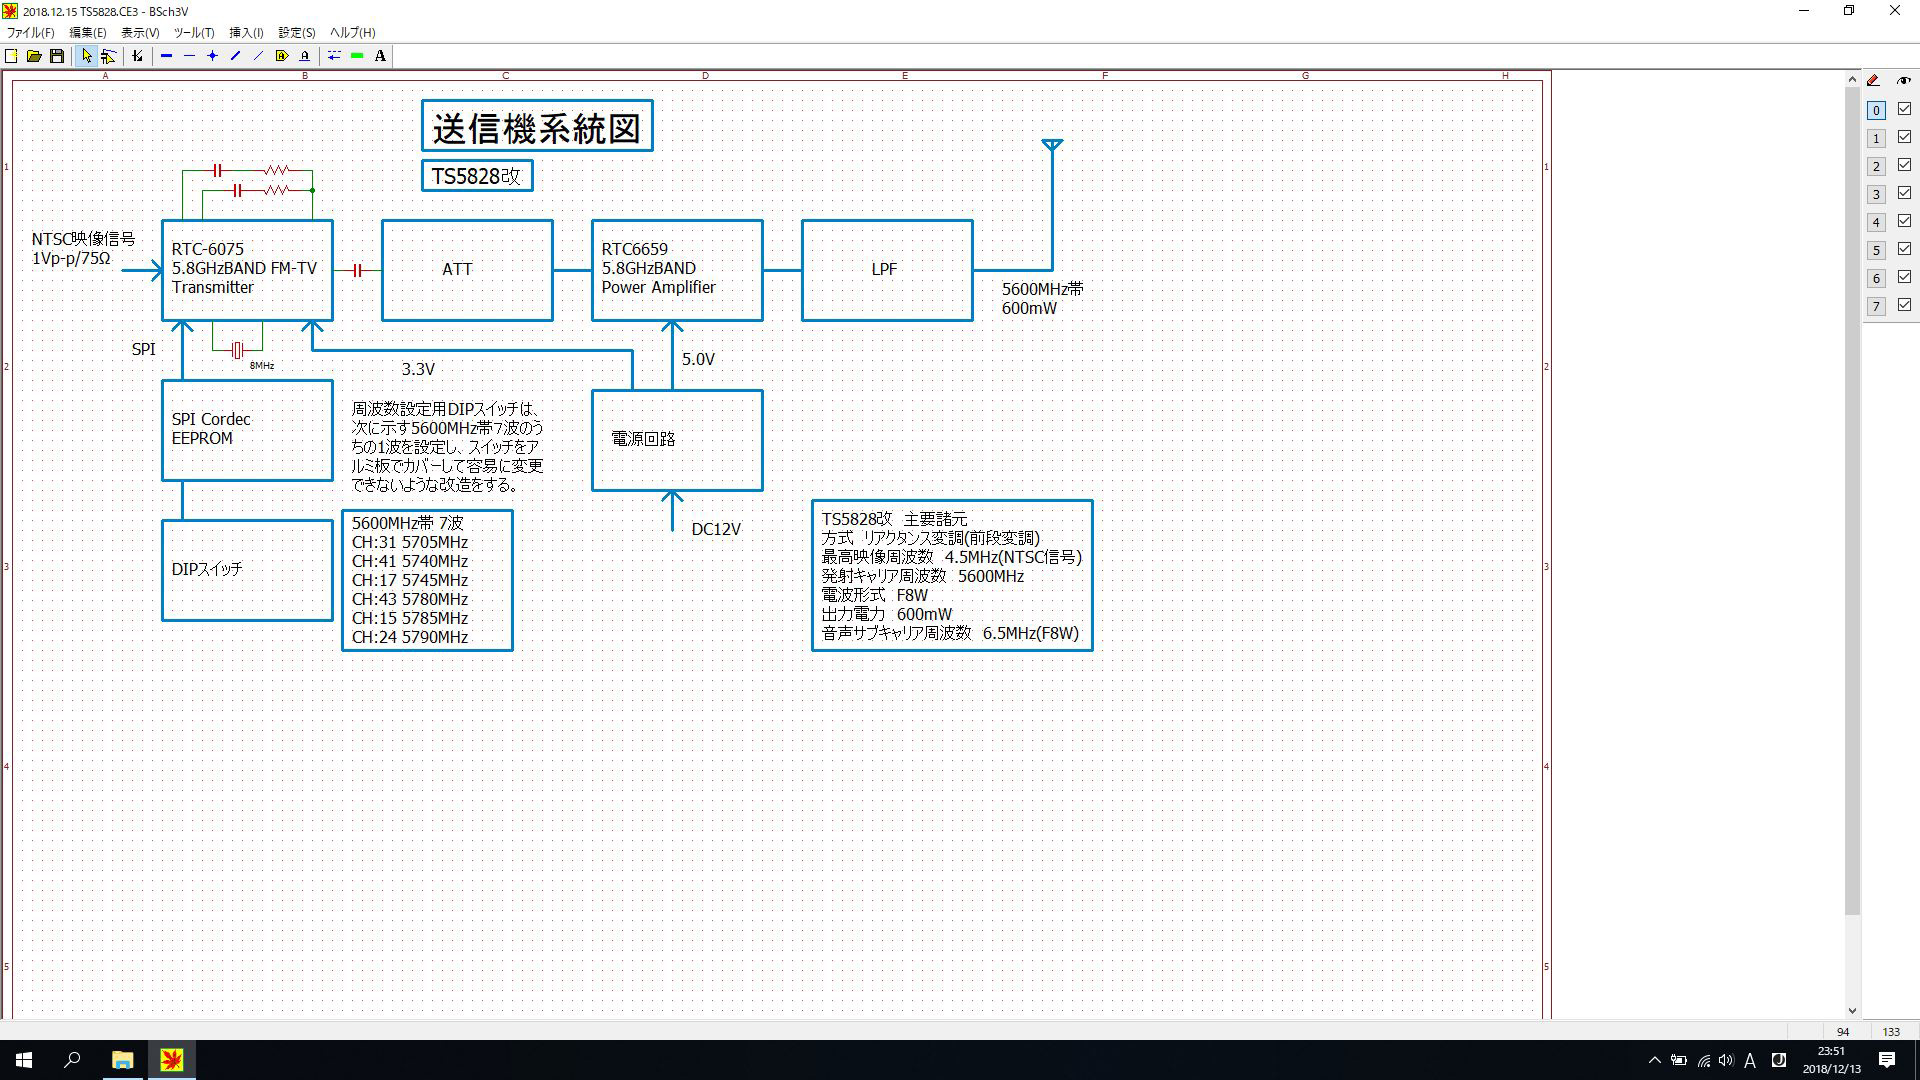Screen dimensions: 1920x1080
Task: Select the arrow selector tool
Action: tap(86, 56)
